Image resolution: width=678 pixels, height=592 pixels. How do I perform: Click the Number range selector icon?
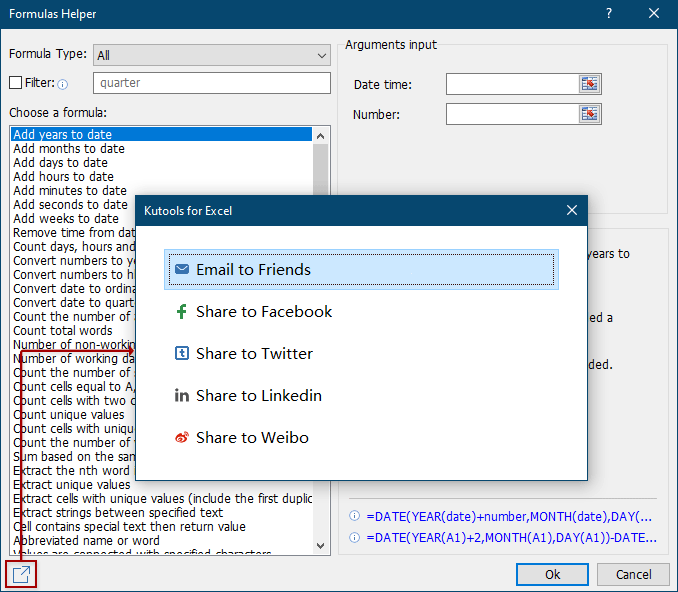(590, 114)
